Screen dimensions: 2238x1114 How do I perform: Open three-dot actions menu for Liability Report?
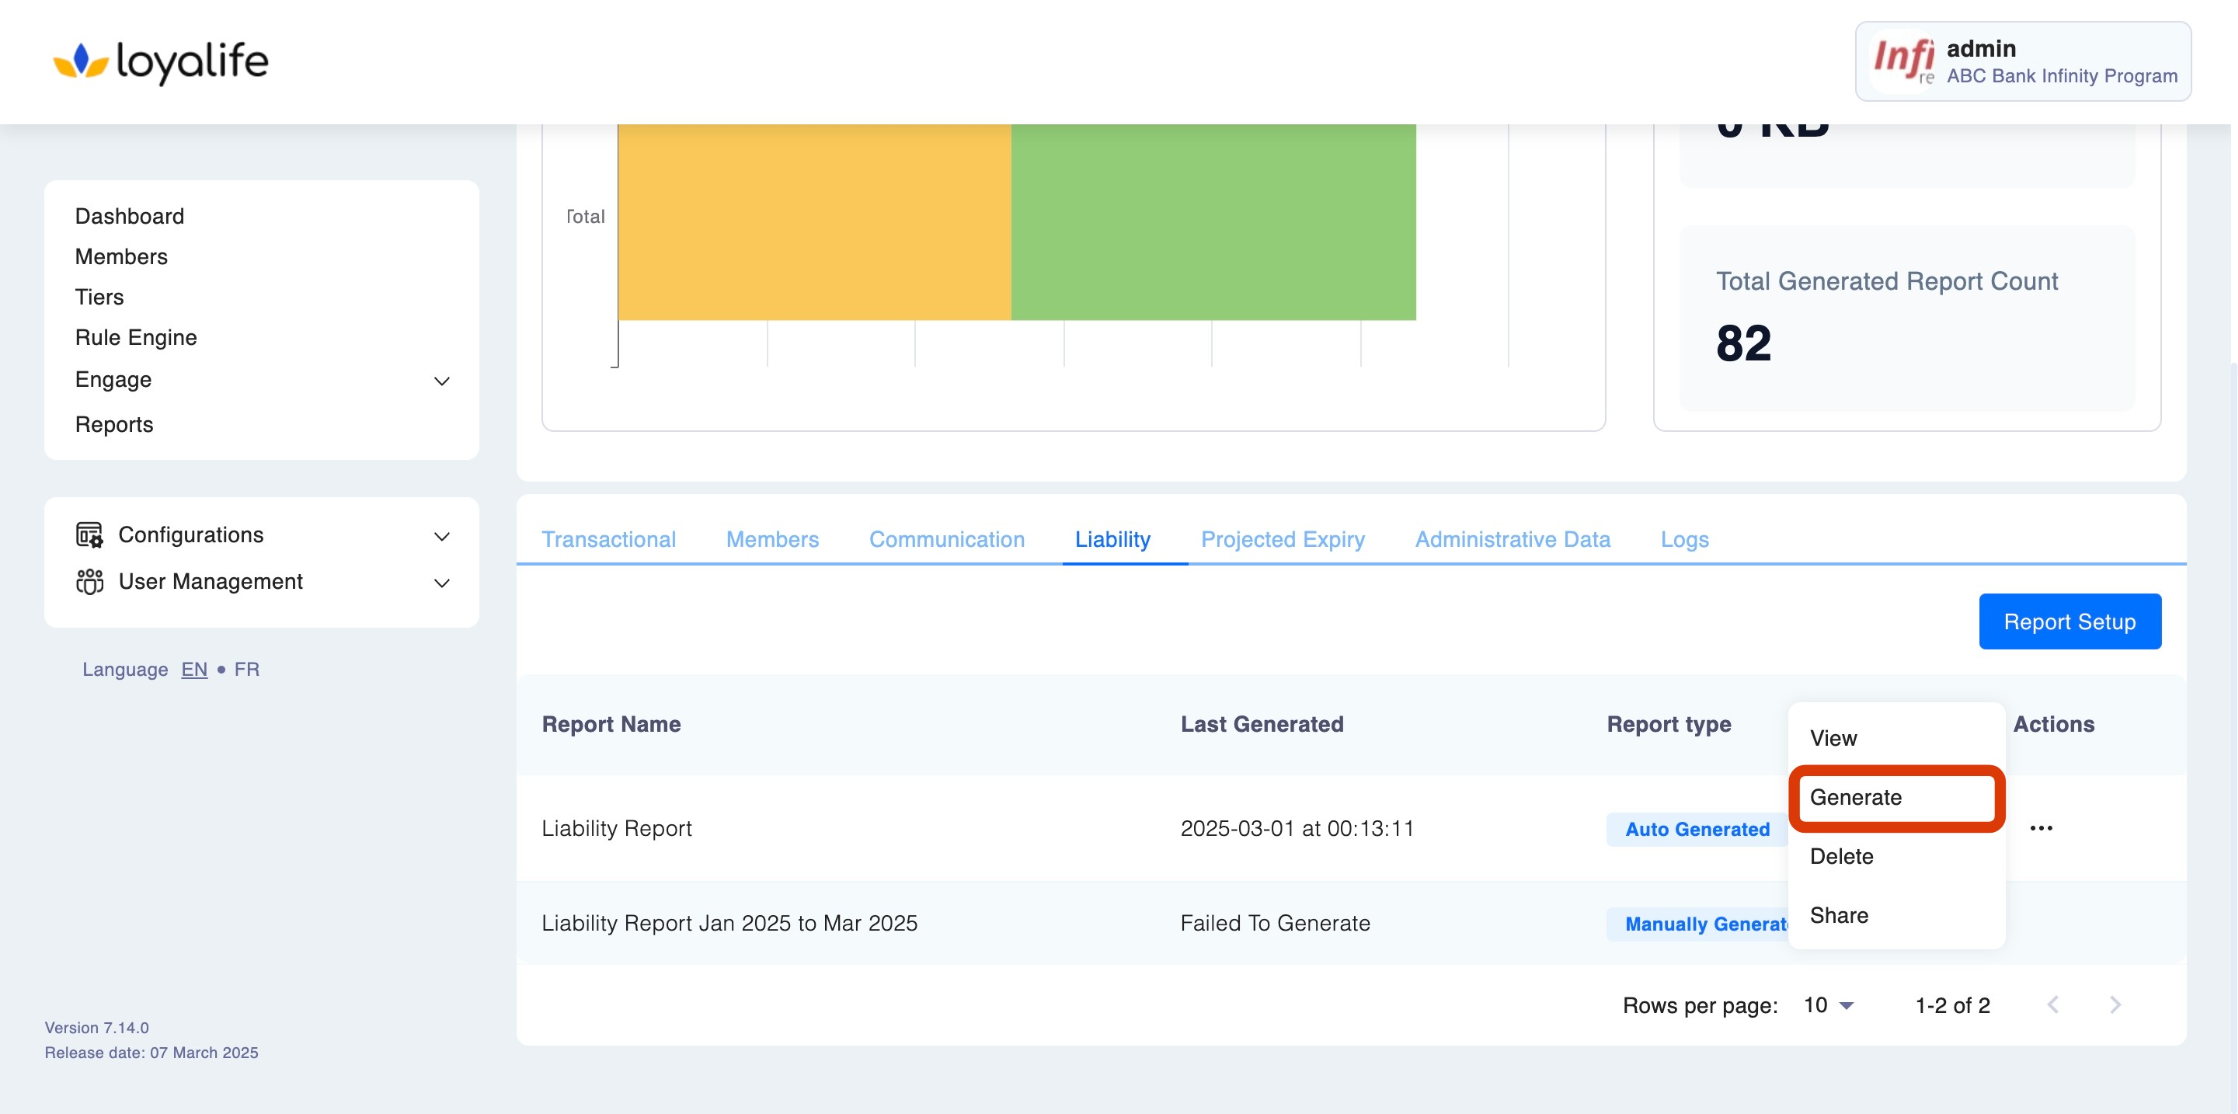pyautogui.click(x=2041, y=828)
